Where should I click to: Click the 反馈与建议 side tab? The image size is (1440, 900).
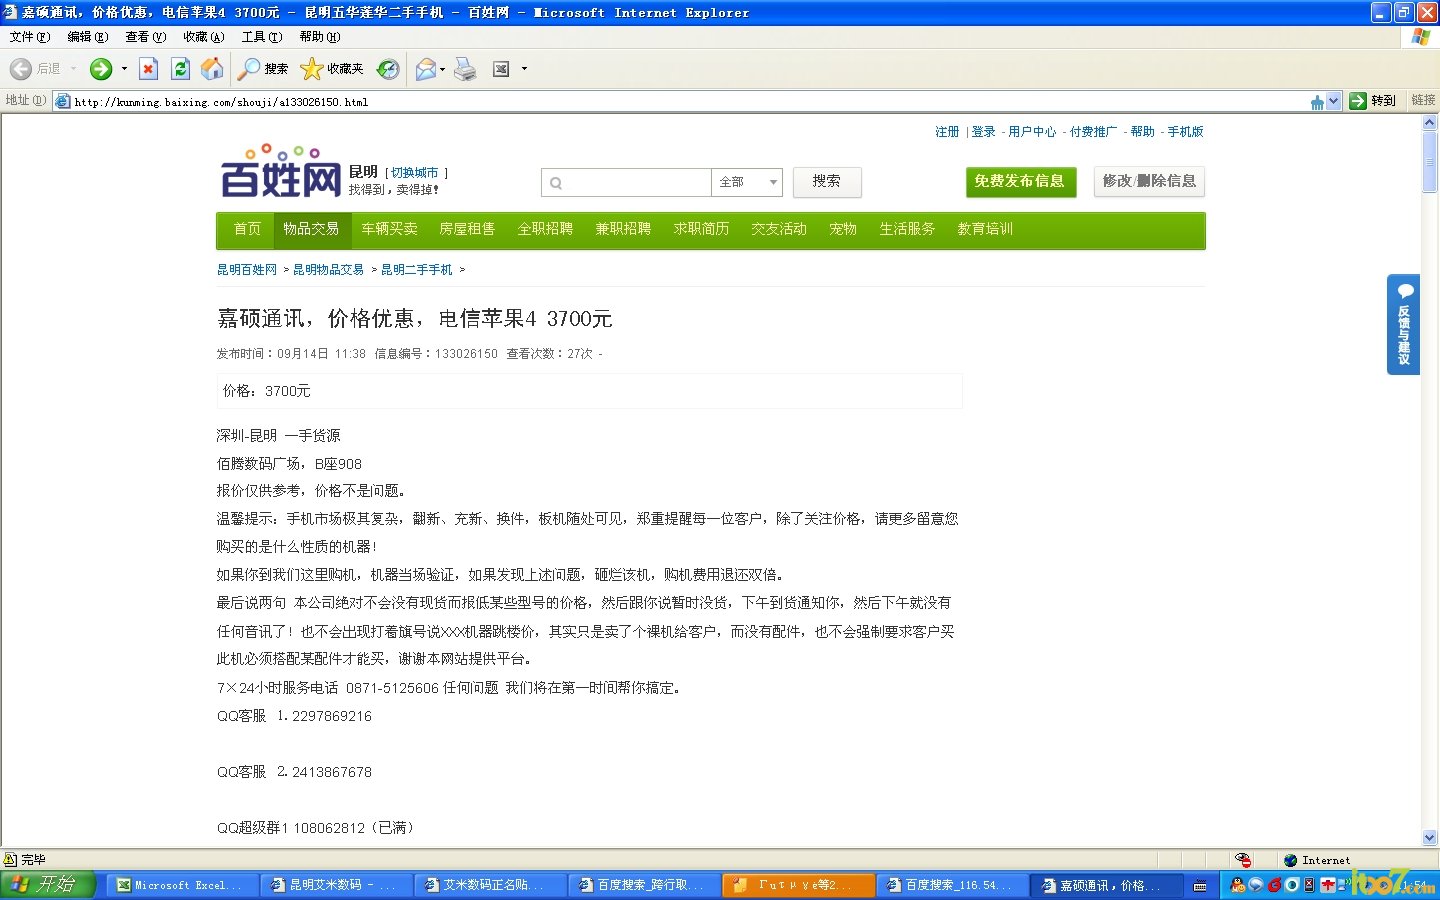1403,324
